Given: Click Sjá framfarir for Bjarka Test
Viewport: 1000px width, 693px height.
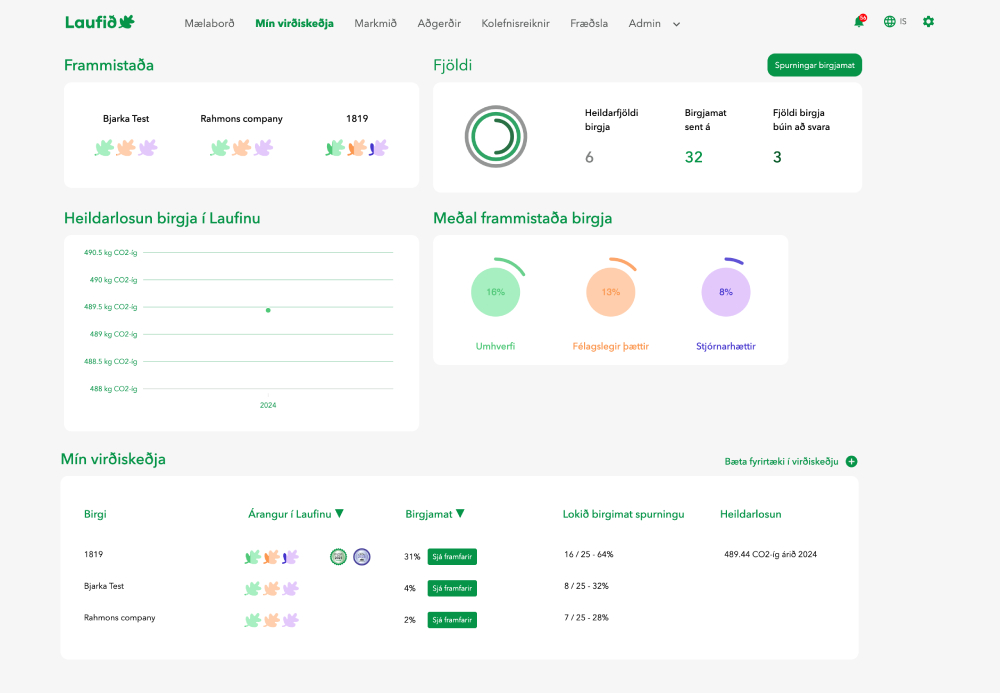Looking at the screenshot, I should coord(452,589).
